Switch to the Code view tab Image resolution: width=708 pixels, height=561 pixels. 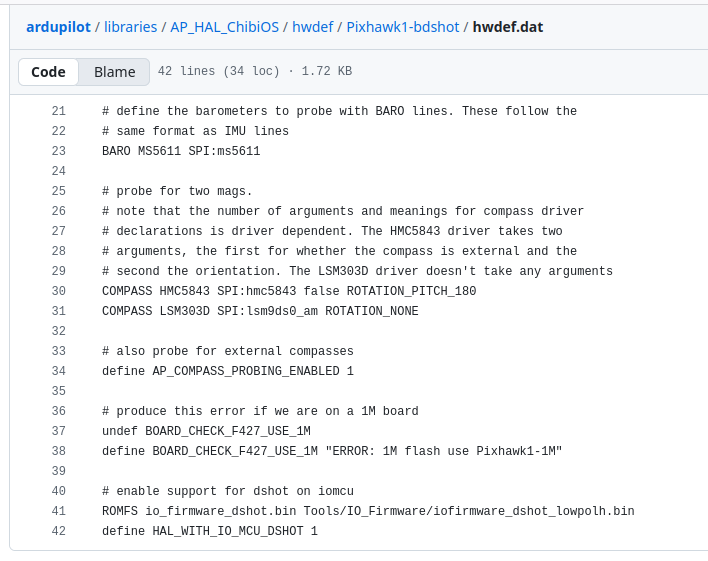pos(48,72)
